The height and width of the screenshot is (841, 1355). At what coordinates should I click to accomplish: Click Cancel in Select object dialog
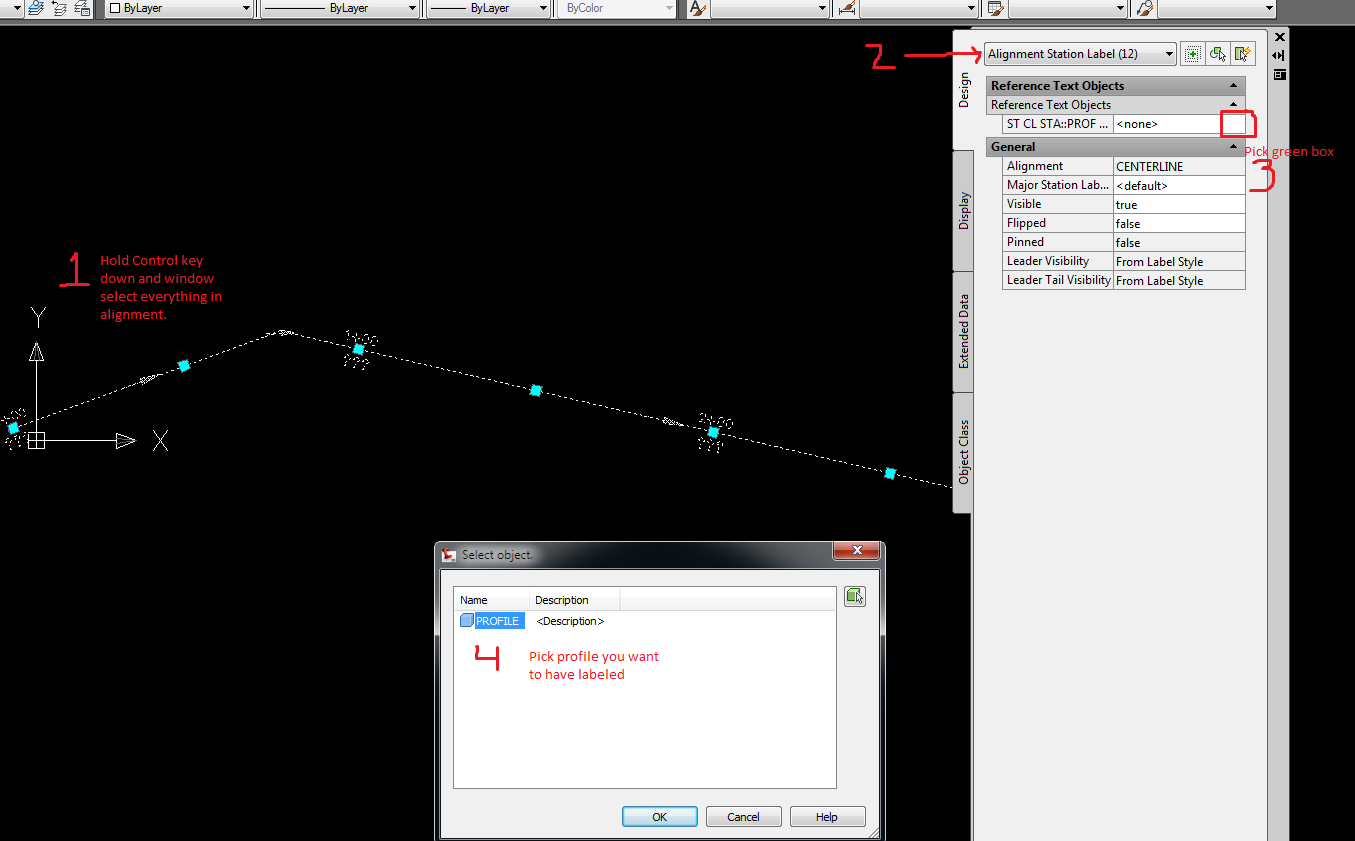743,817
